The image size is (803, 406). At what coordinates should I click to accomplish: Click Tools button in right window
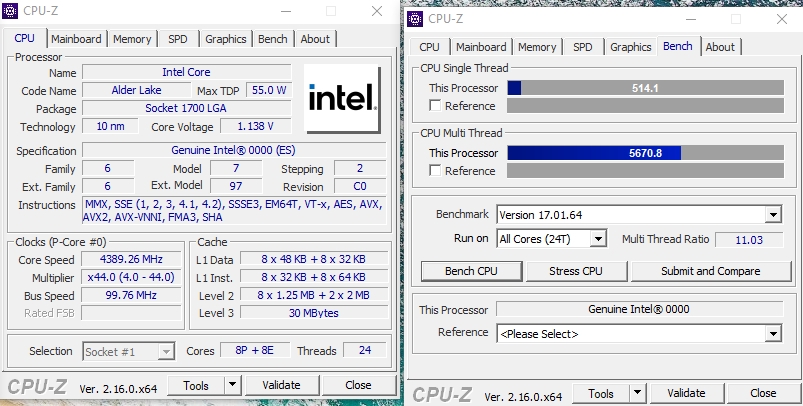[601, 393]
